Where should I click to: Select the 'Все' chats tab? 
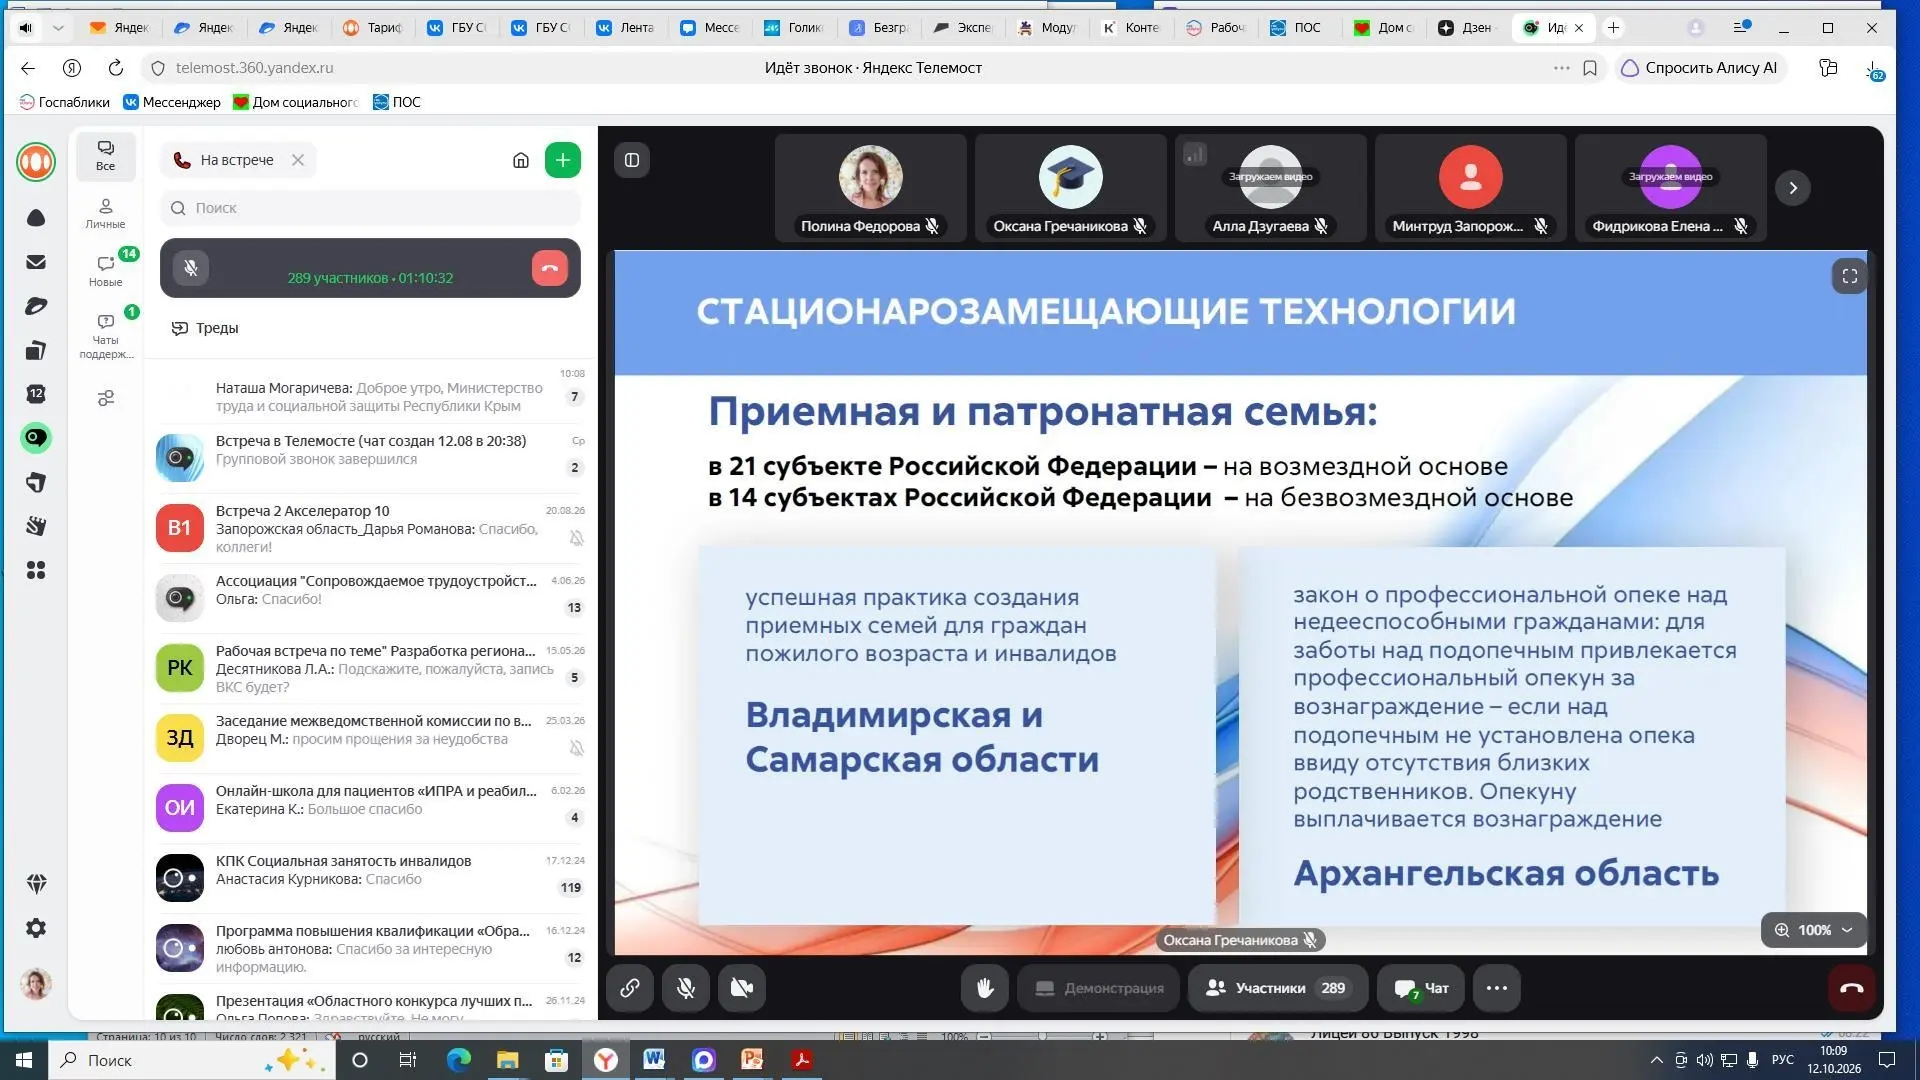tap(105, 155)
